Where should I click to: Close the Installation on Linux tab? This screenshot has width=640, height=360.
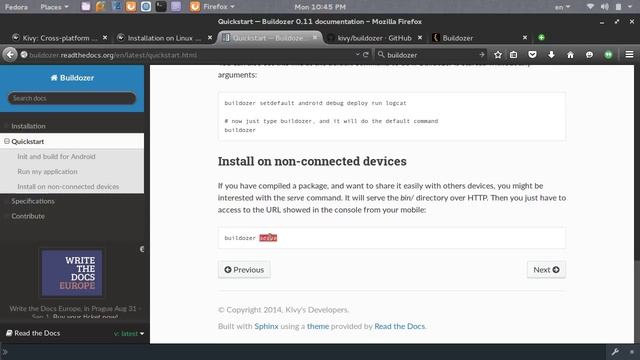point(210,38)
